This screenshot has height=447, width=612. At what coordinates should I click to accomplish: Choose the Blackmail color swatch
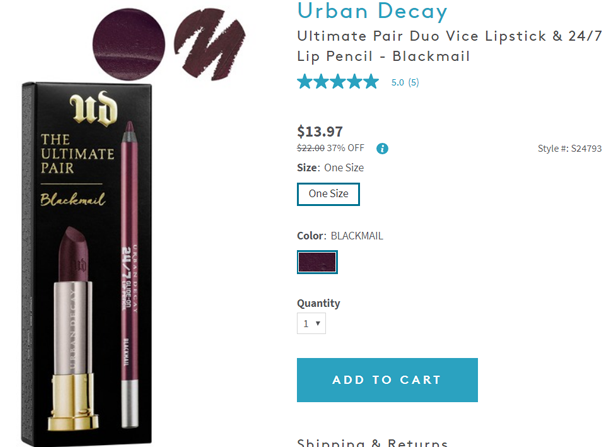click(317, 262)
